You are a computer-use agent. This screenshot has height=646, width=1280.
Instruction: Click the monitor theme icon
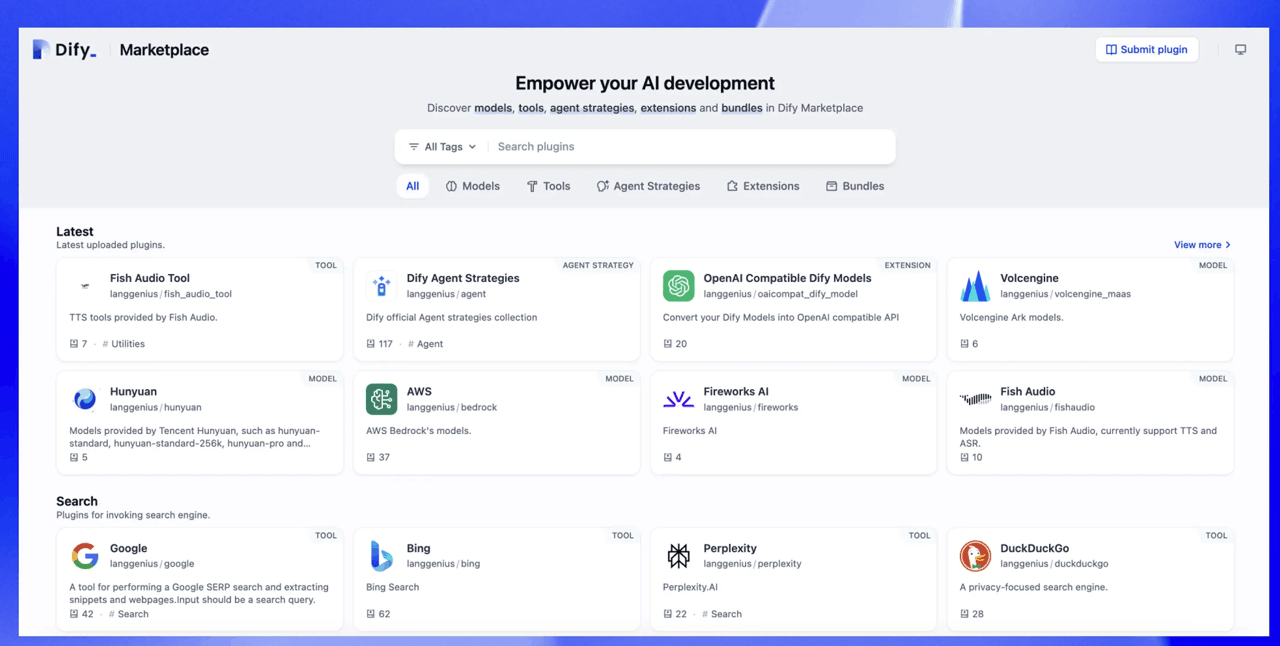pos(1240,50)
